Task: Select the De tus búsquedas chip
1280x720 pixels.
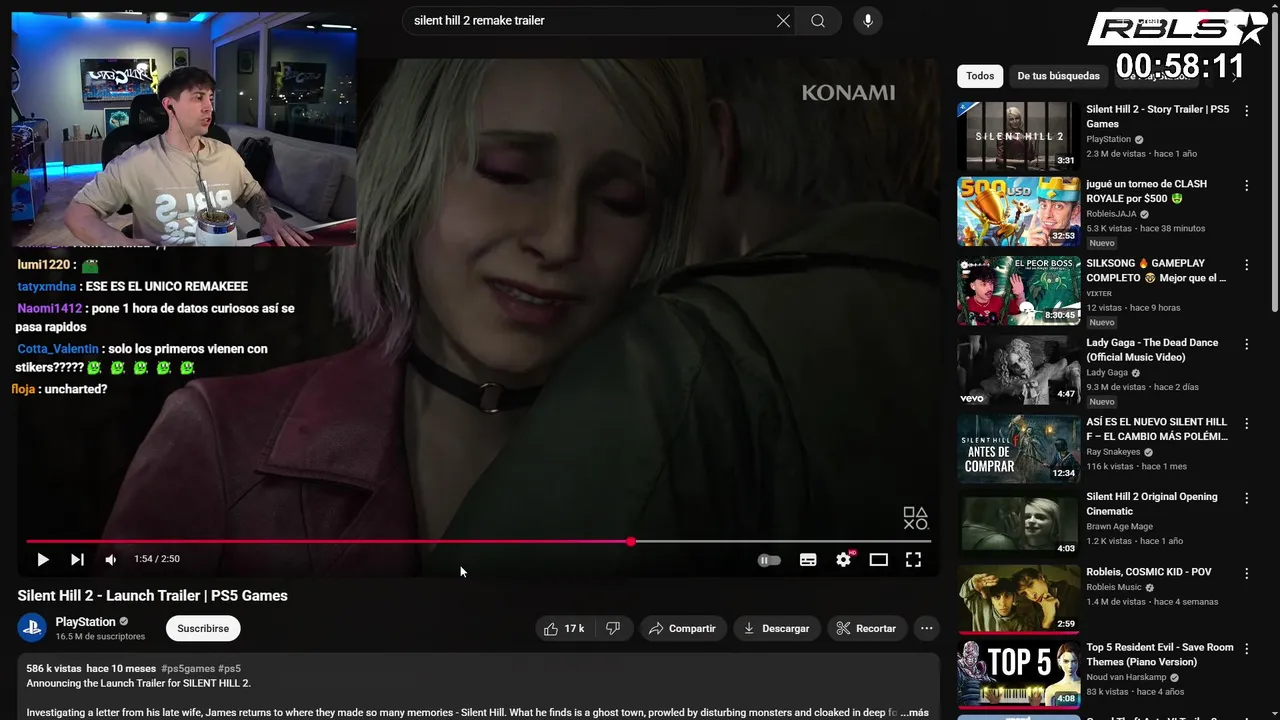Action: click(1058, 76)
